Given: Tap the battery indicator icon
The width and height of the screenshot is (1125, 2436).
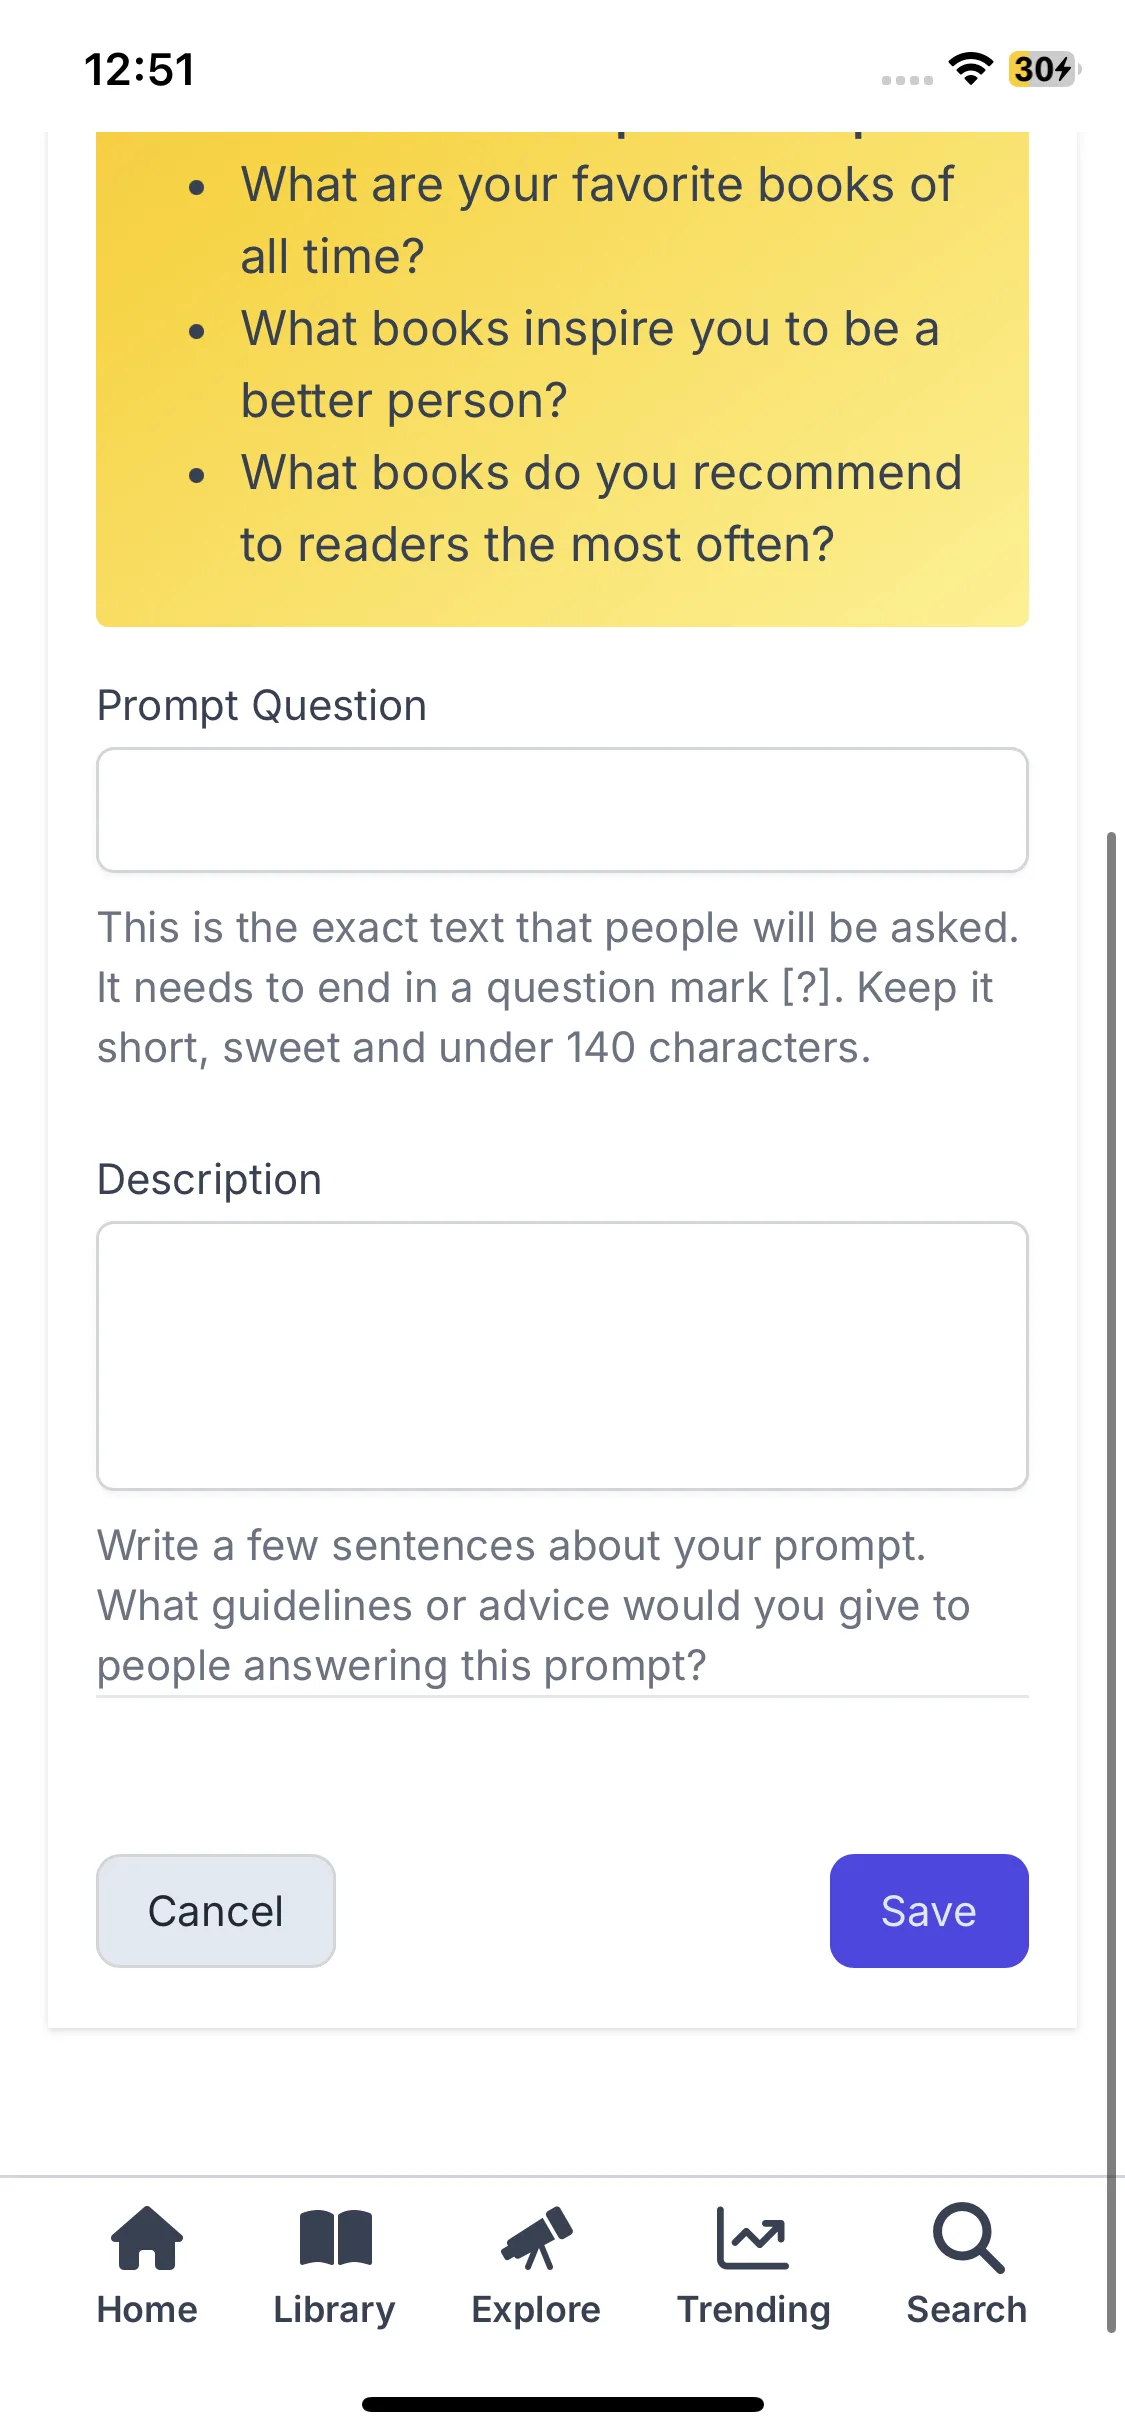Looking at the screenshot, I should [1044, 69].
